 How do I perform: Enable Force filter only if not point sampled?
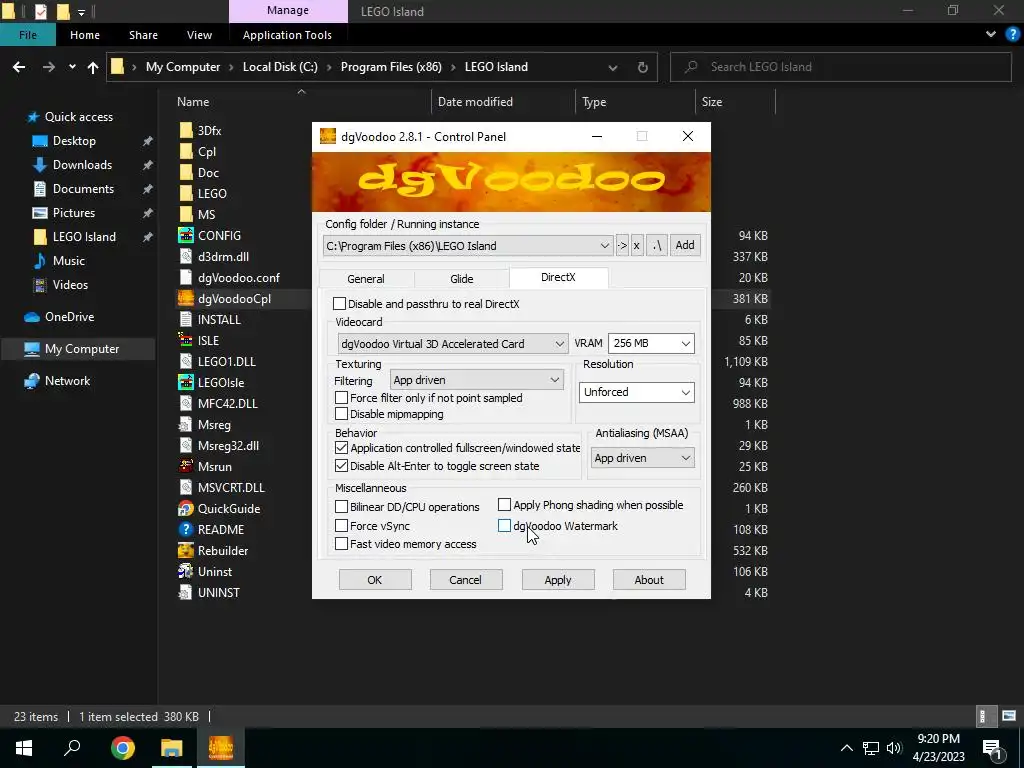point(341,398)
